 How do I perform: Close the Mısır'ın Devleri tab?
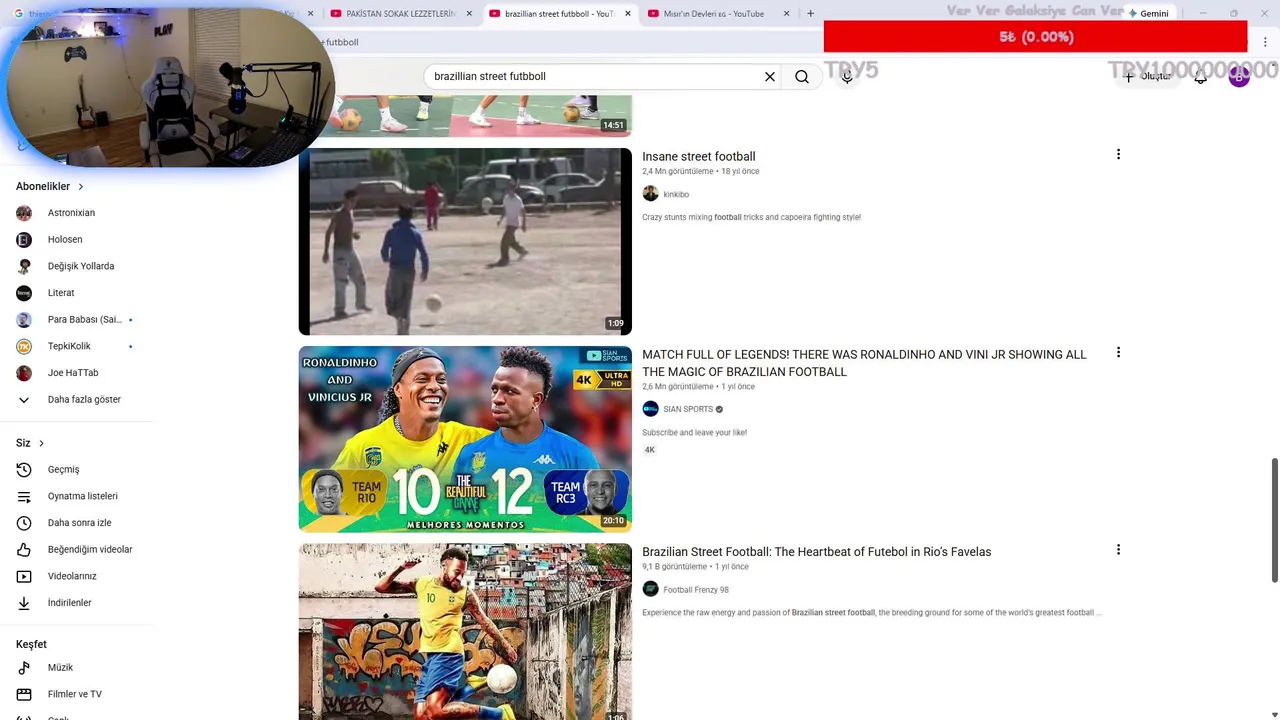786,14
